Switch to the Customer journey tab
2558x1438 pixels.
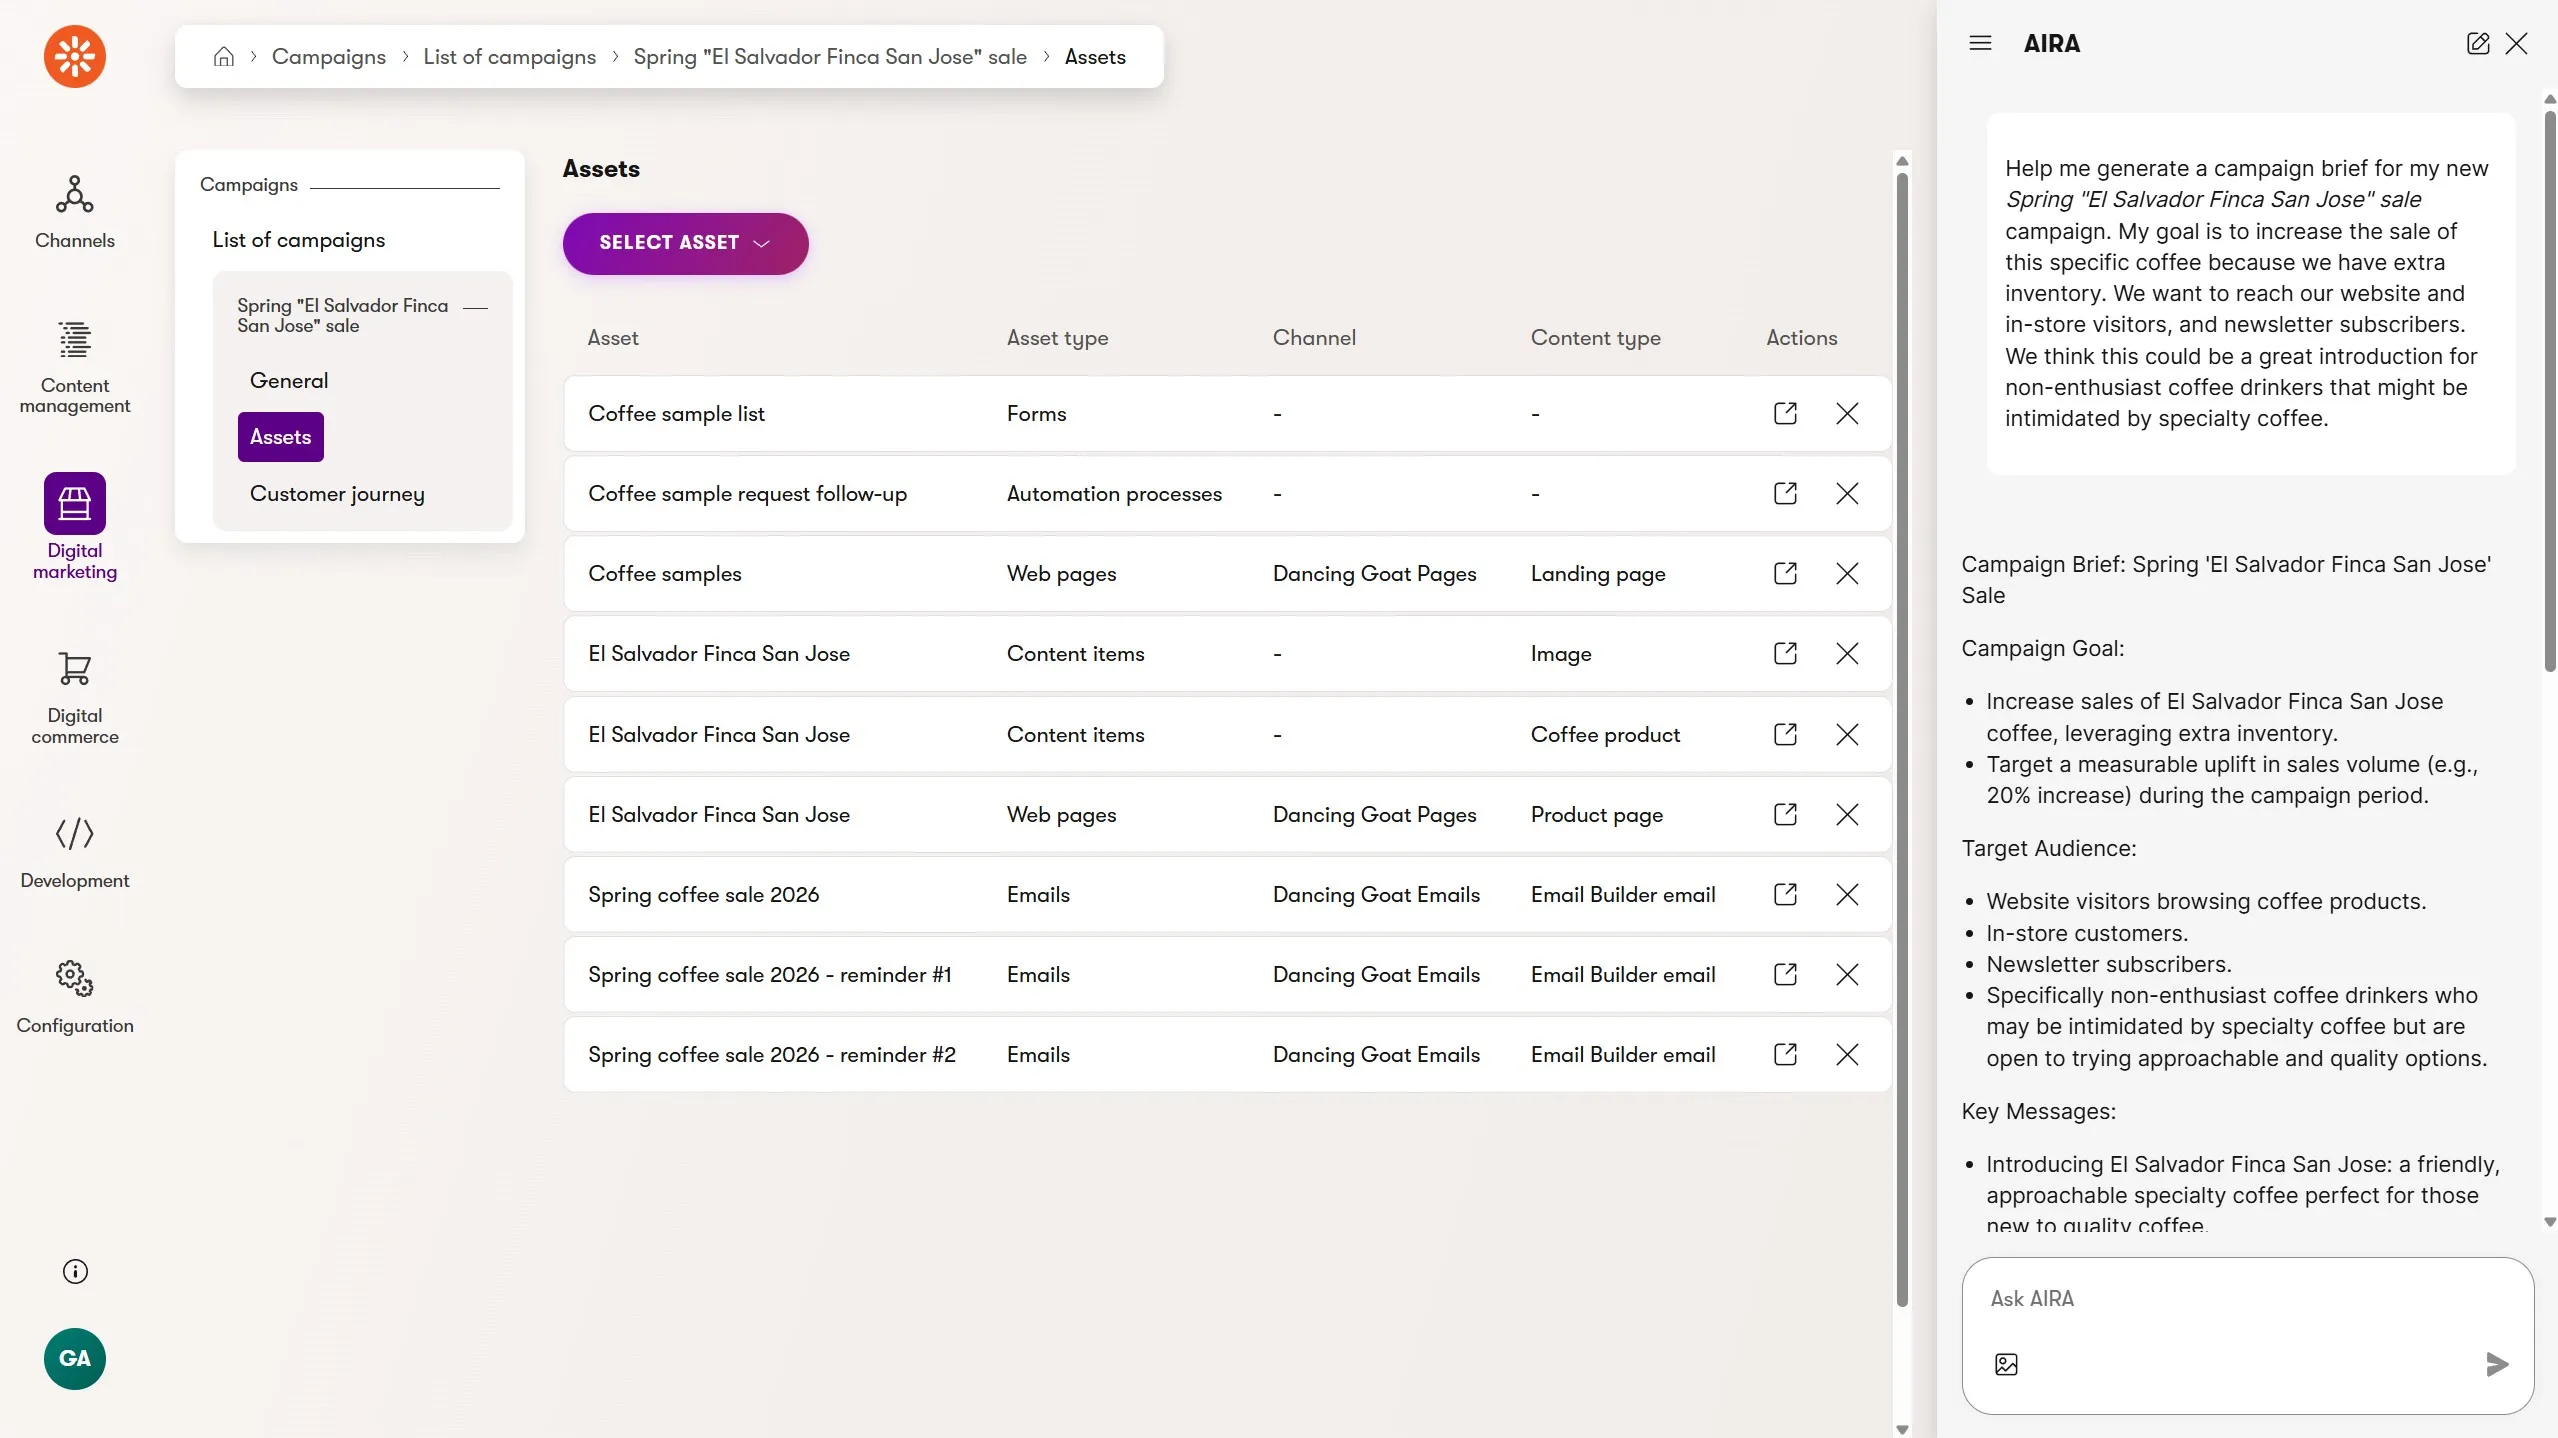[337, 494]
